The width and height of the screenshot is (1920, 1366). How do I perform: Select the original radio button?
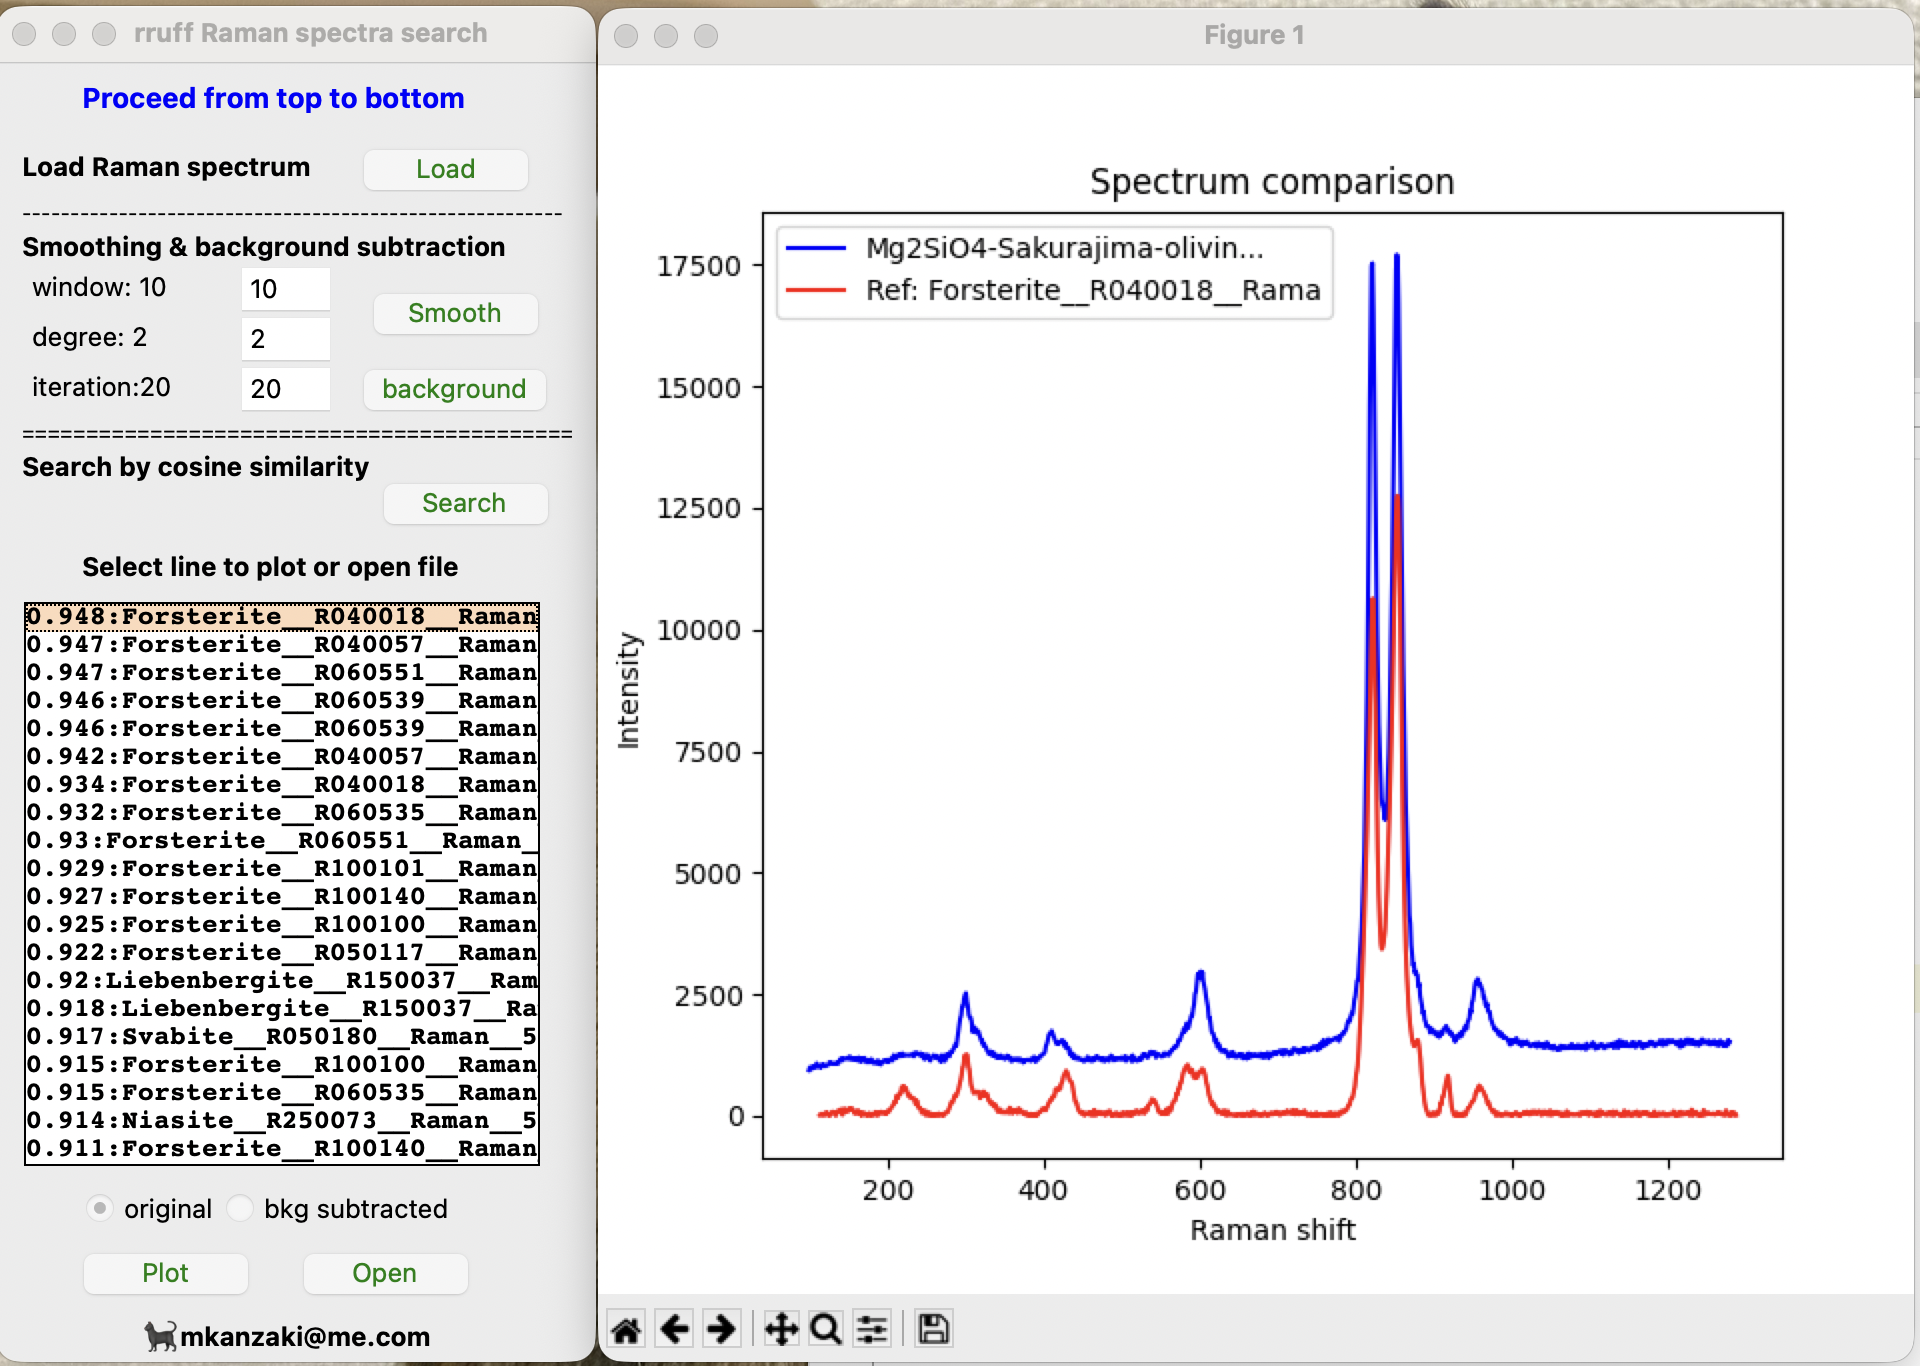click(100, 1208)
